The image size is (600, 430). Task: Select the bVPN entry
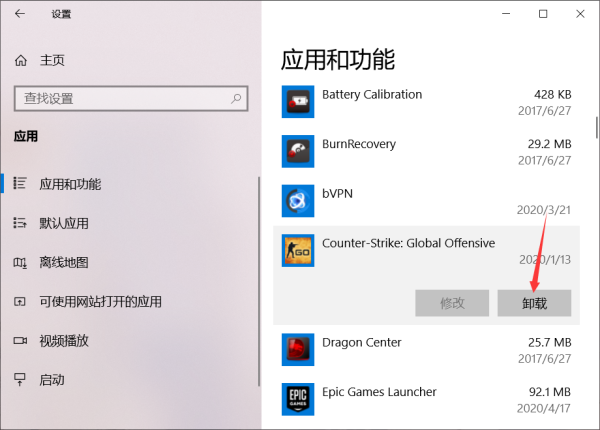[x=426, y=201]
